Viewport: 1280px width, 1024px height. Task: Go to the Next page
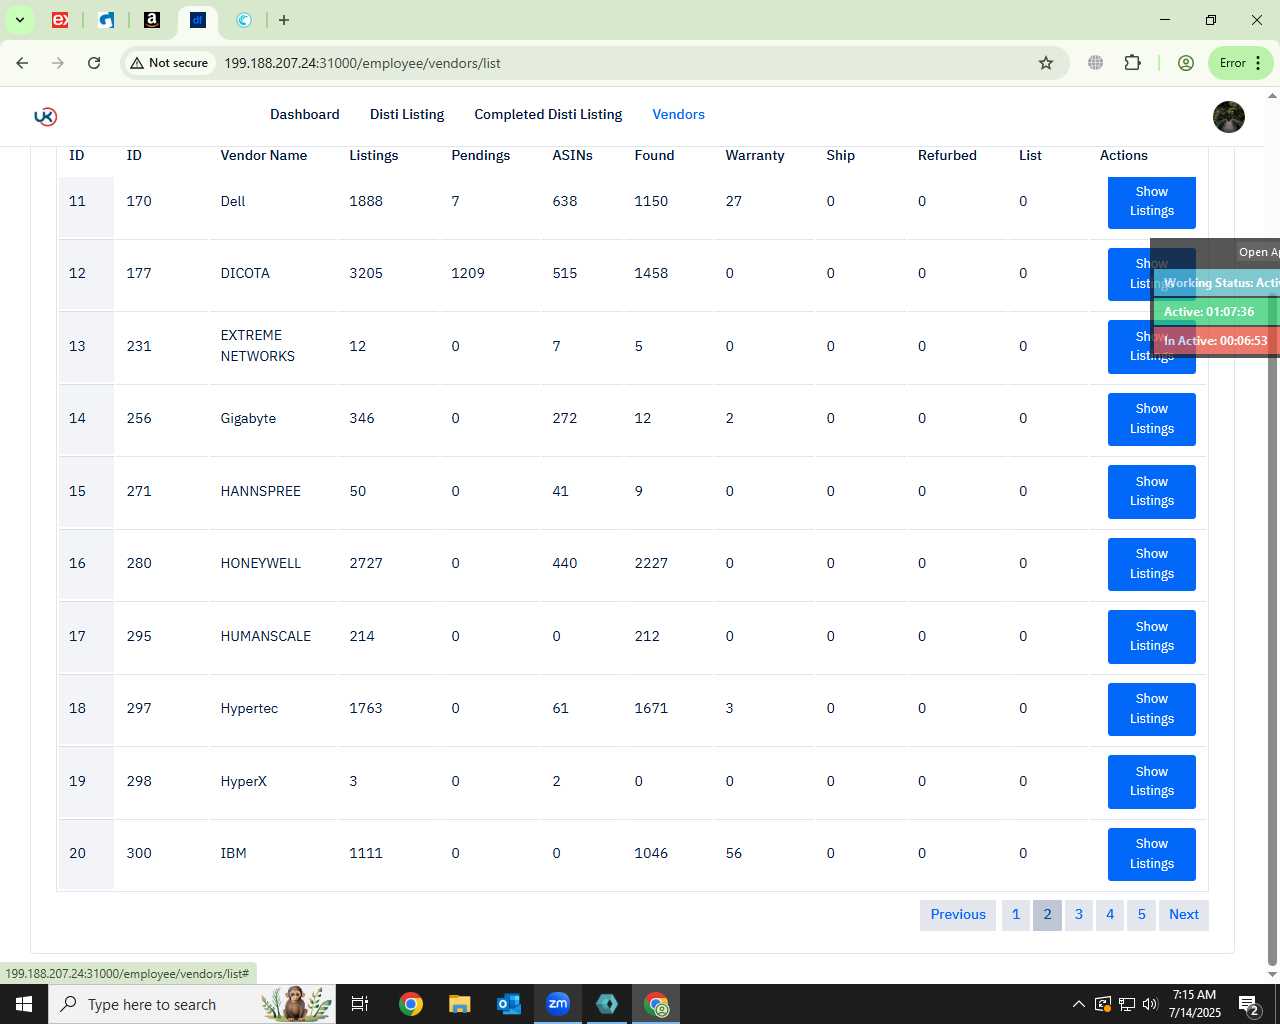coord(1184,915)
